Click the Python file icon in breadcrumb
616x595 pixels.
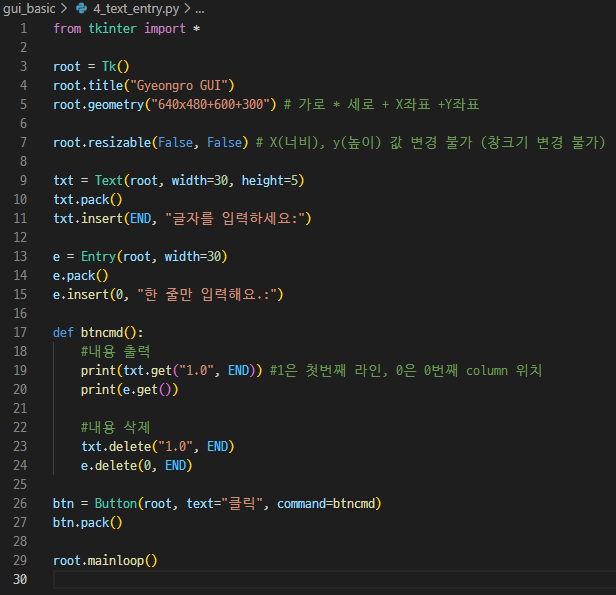(81, 8)
